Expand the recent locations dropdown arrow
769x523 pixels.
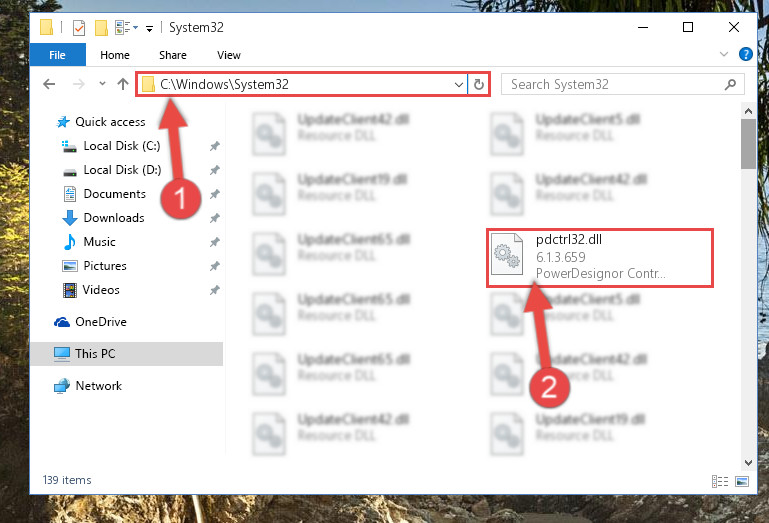102,84
